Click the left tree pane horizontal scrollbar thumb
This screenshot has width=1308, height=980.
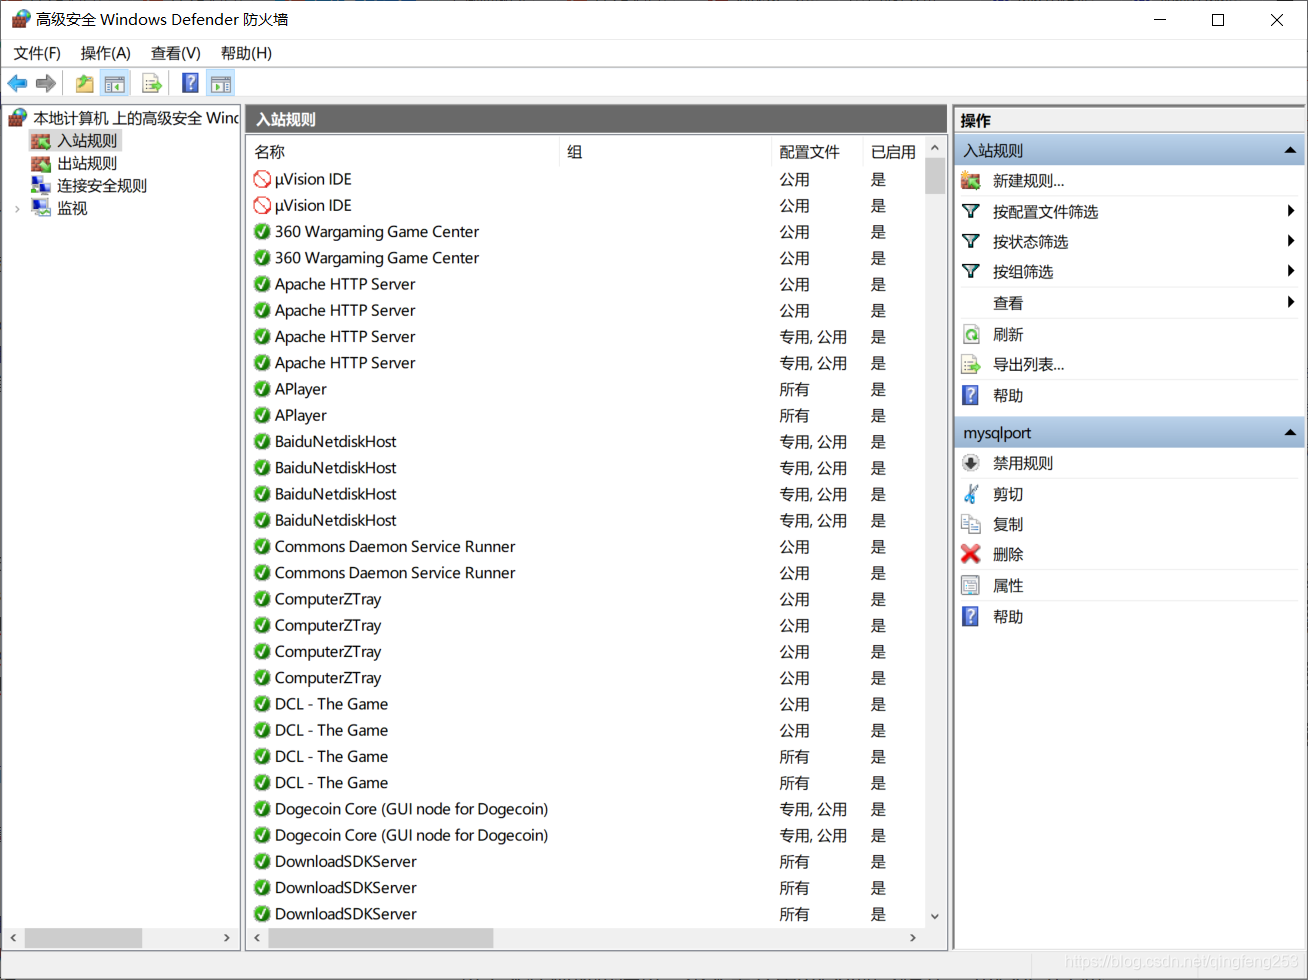[83, 938]
